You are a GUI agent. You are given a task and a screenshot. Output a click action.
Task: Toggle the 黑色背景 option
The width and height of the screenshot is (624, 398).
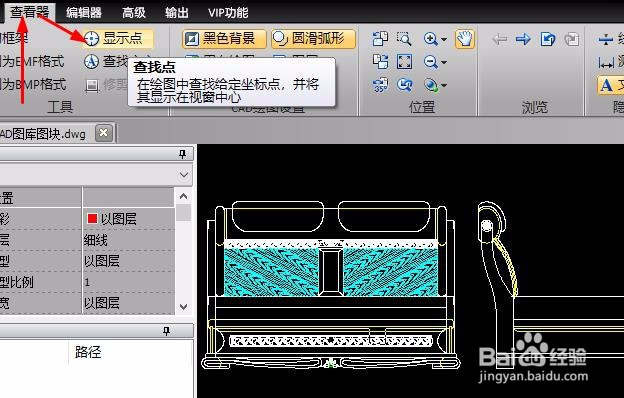[x=224, y=39]
